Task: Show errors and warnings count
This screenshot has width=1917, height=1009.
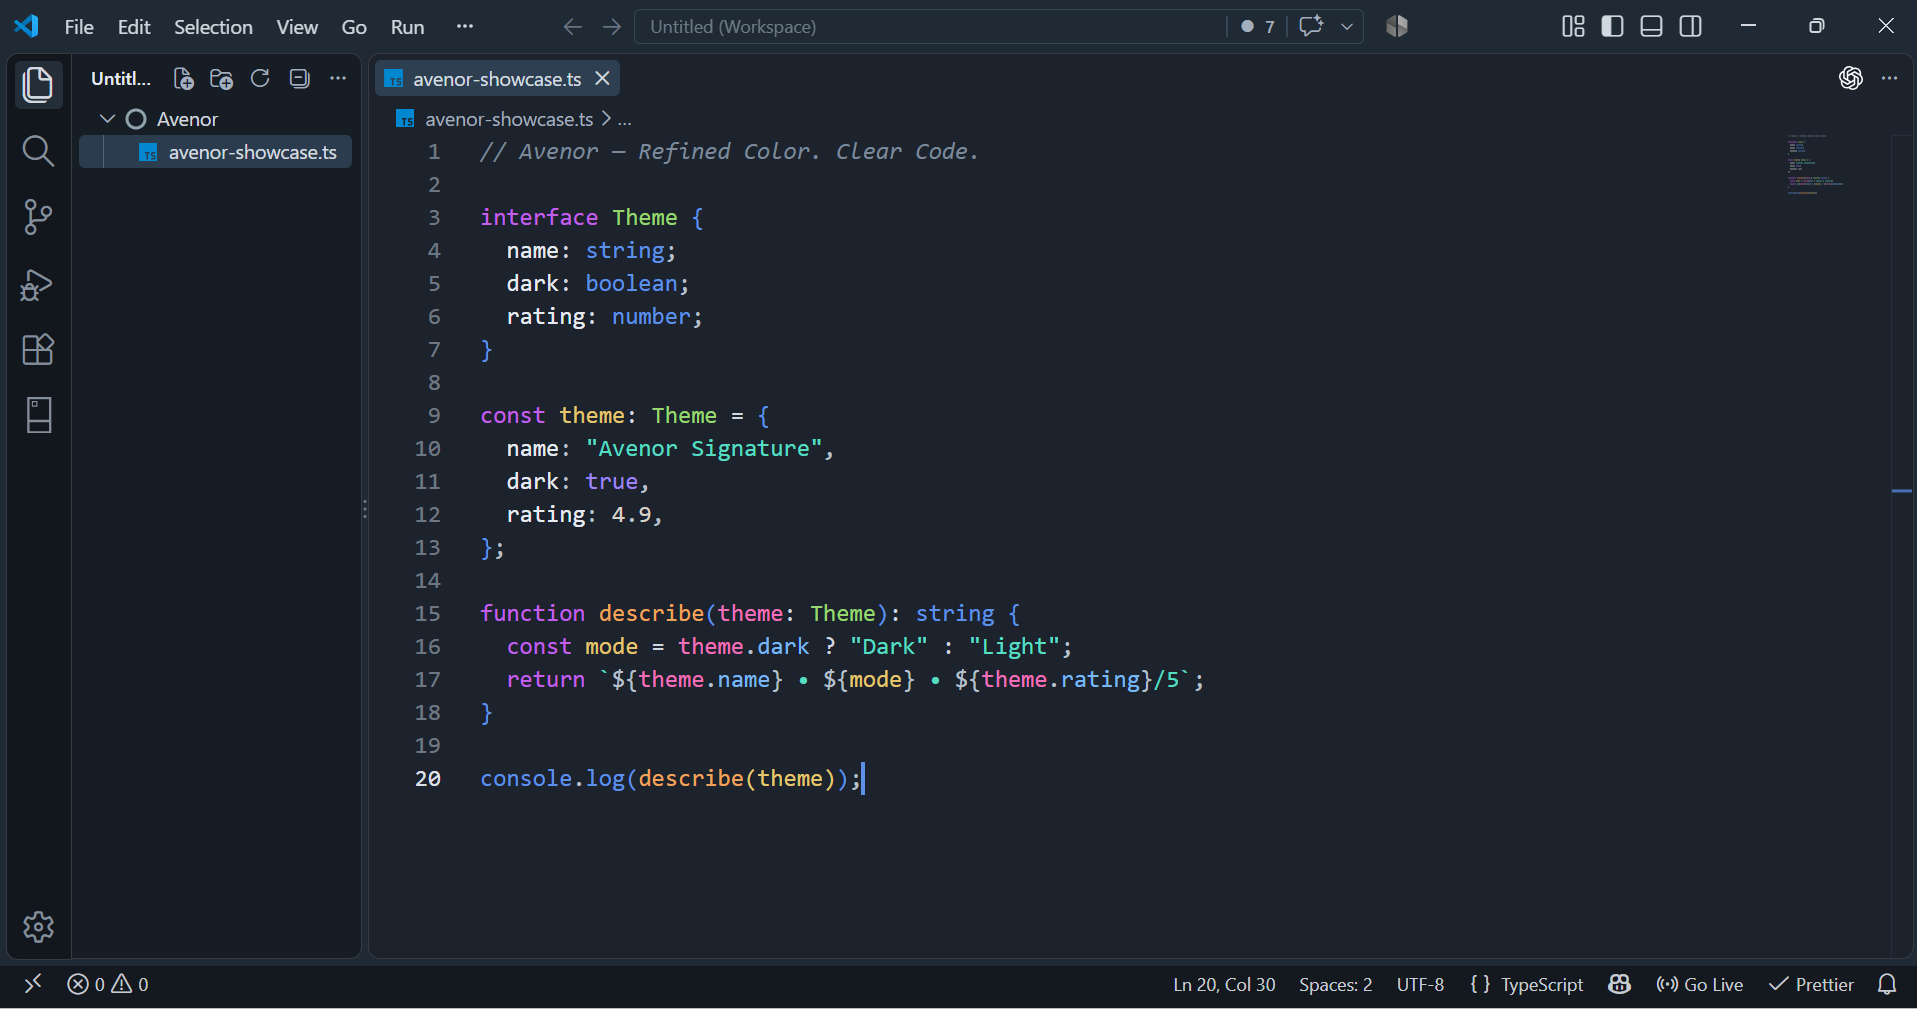Action: click(108, 984)
